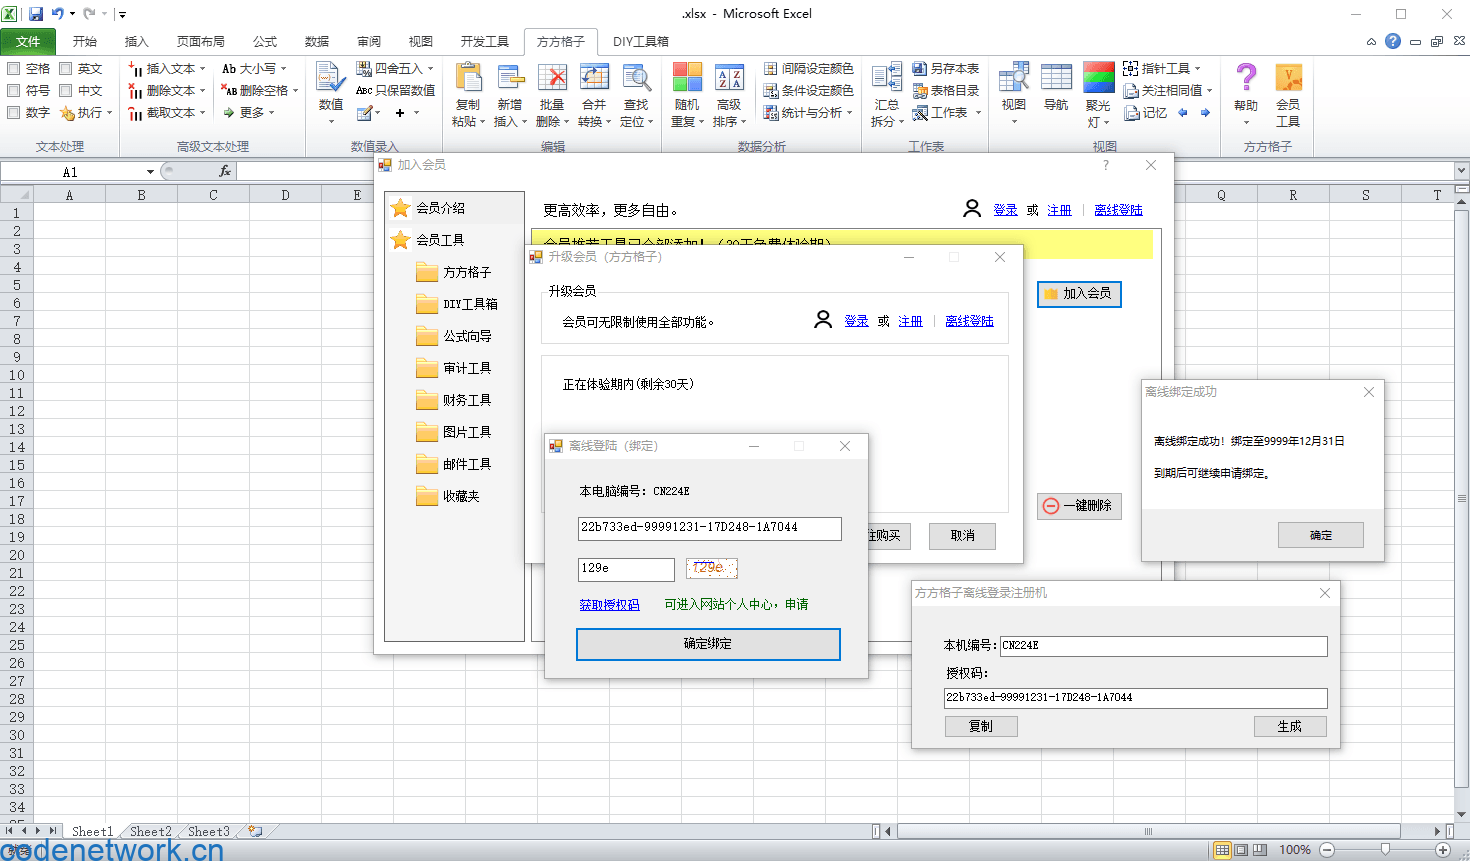Click the fx insert function icon
This screenshot has height=861, width=1470.
(x=225, y=172)
